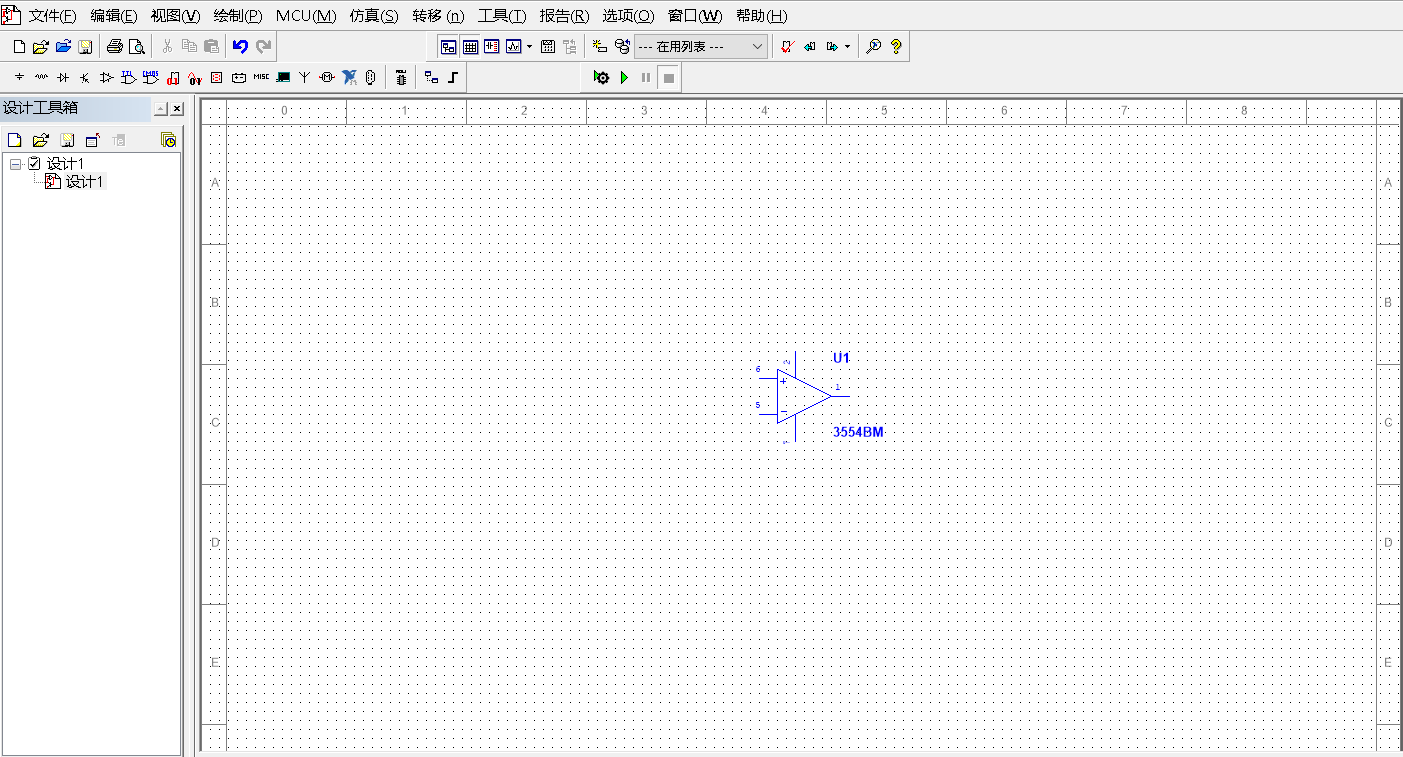This screenshot has width=1403, height=757.
Task: Click the green Run simulation button
Action: [x=624, y=77]
